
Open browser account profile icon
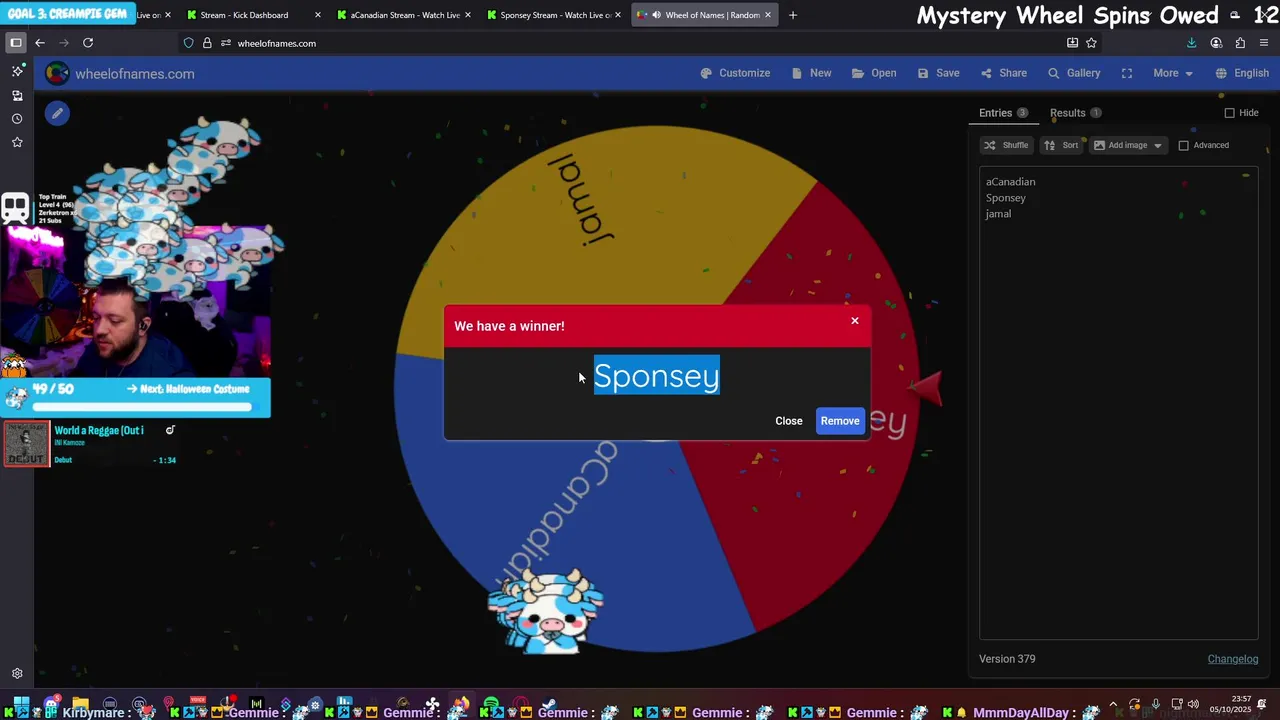tap(1216, 43)
